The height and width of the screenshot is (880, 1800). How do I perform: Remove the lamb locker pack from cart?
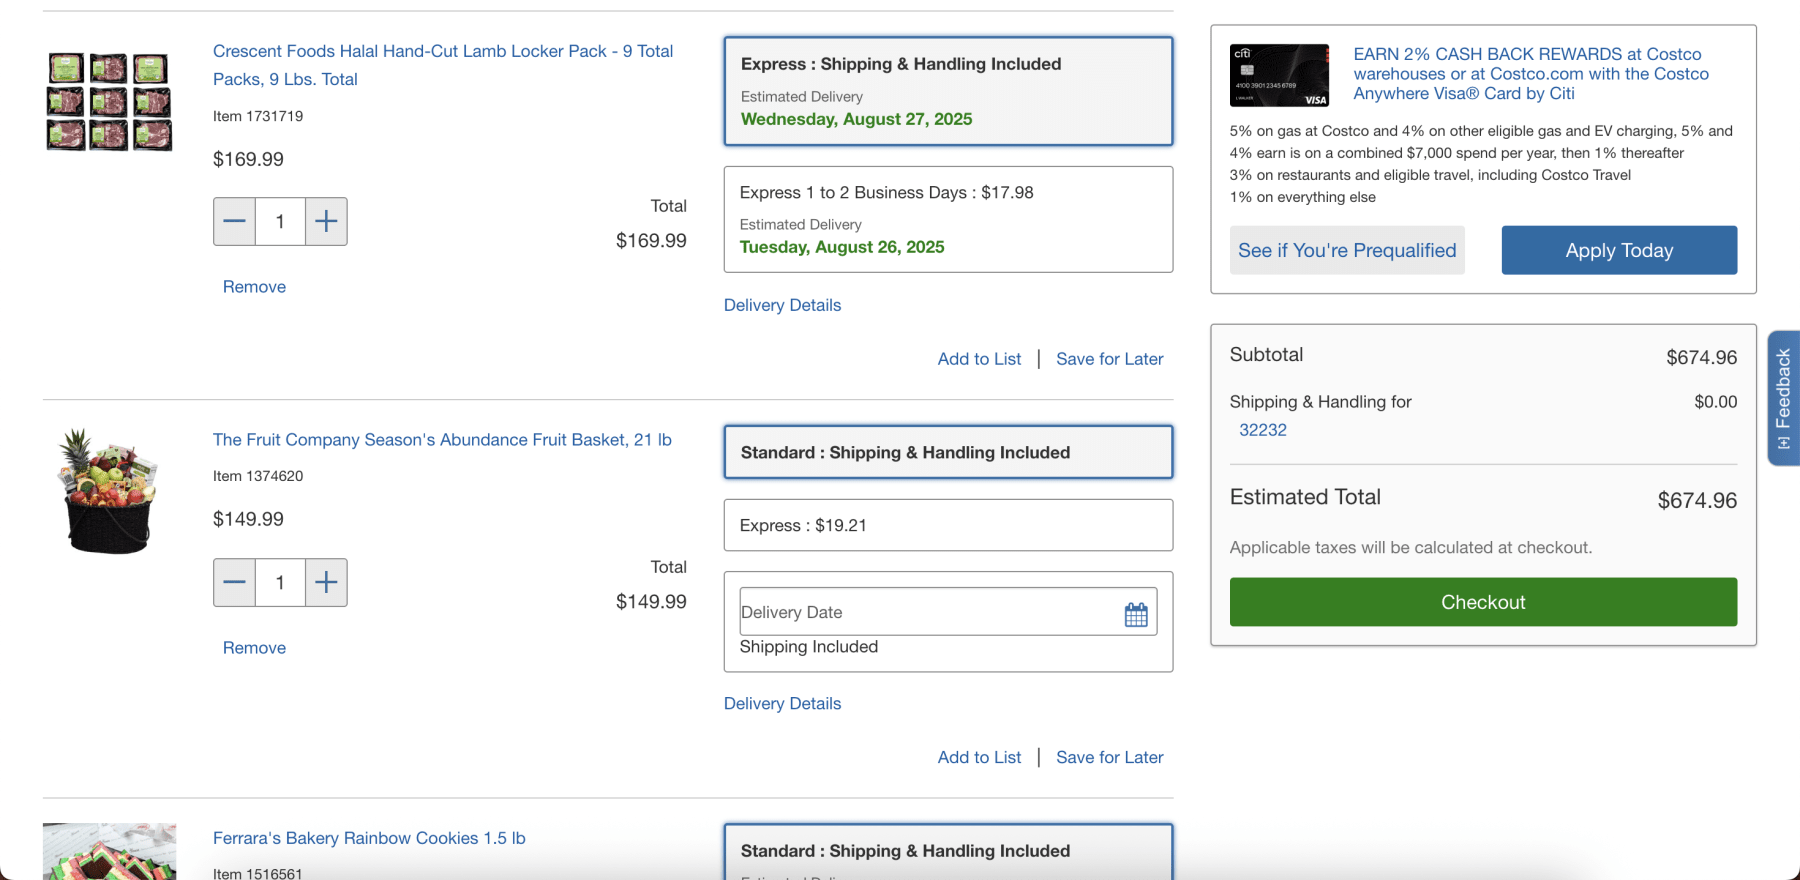(254, 287)
